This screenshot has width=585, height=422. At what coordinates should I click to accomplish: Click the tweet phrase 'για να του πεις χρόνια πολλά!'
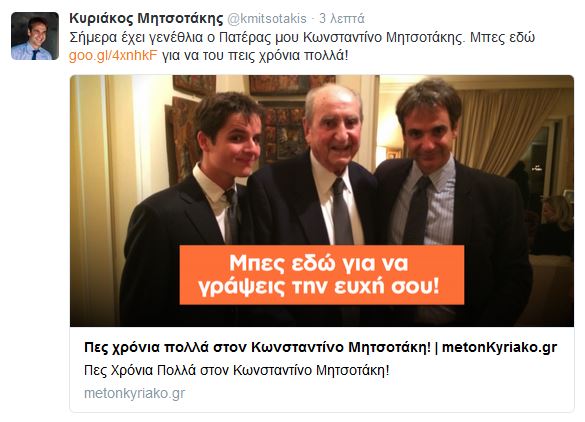tap(255, 56)
